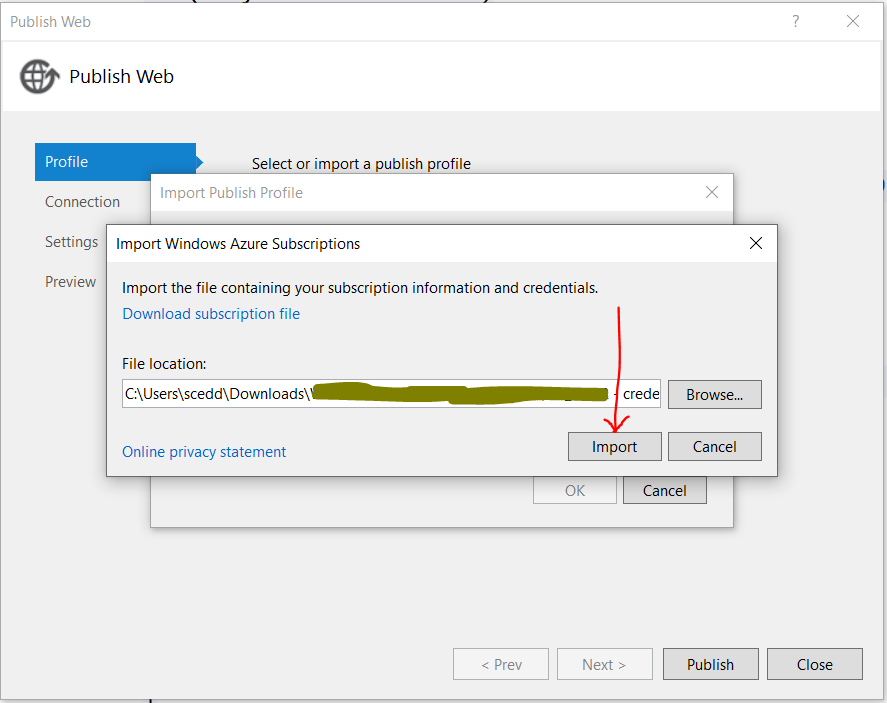Screen dimensions: 887x703
Task: Open help with the question mark icon
Action: (x=795, y=21)
